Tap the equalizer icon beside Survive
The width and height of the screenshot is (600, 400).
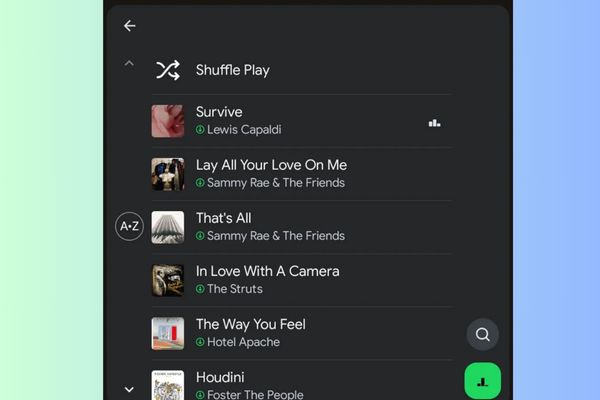[x=434, y=123]
